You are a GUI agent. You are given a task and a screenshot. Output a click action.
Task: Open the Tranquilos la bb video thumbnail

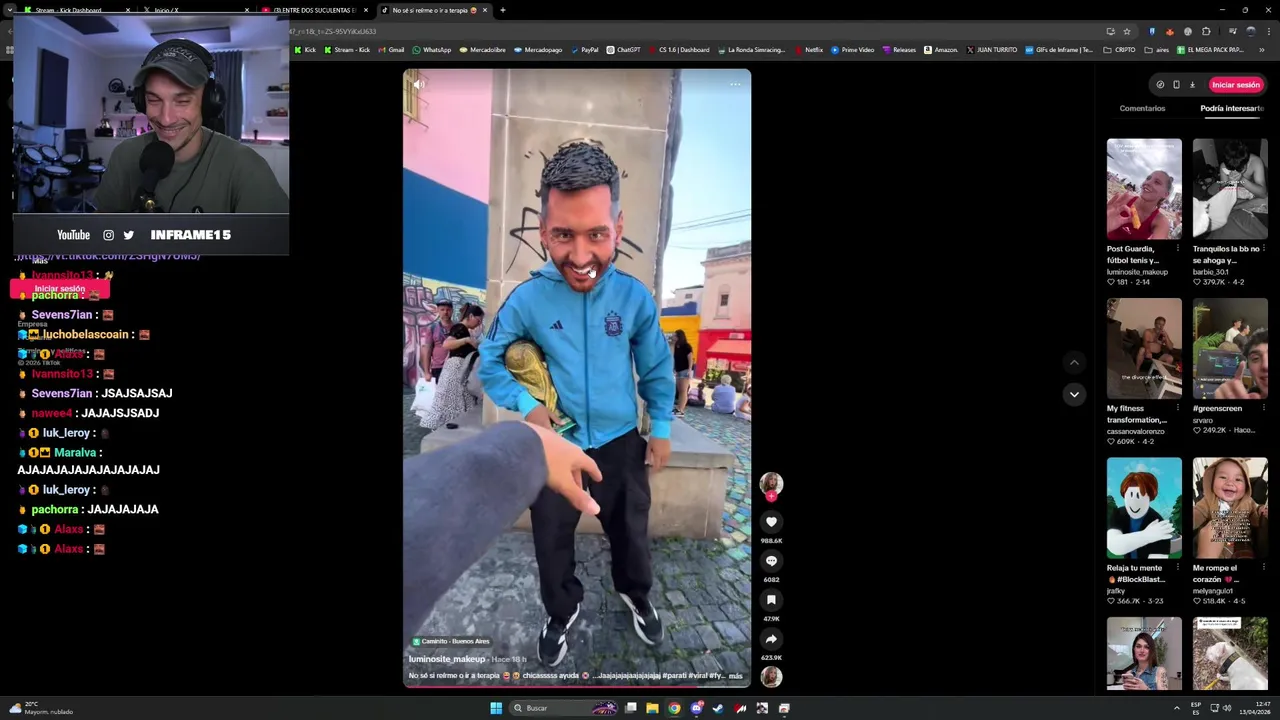point(1230,189)
